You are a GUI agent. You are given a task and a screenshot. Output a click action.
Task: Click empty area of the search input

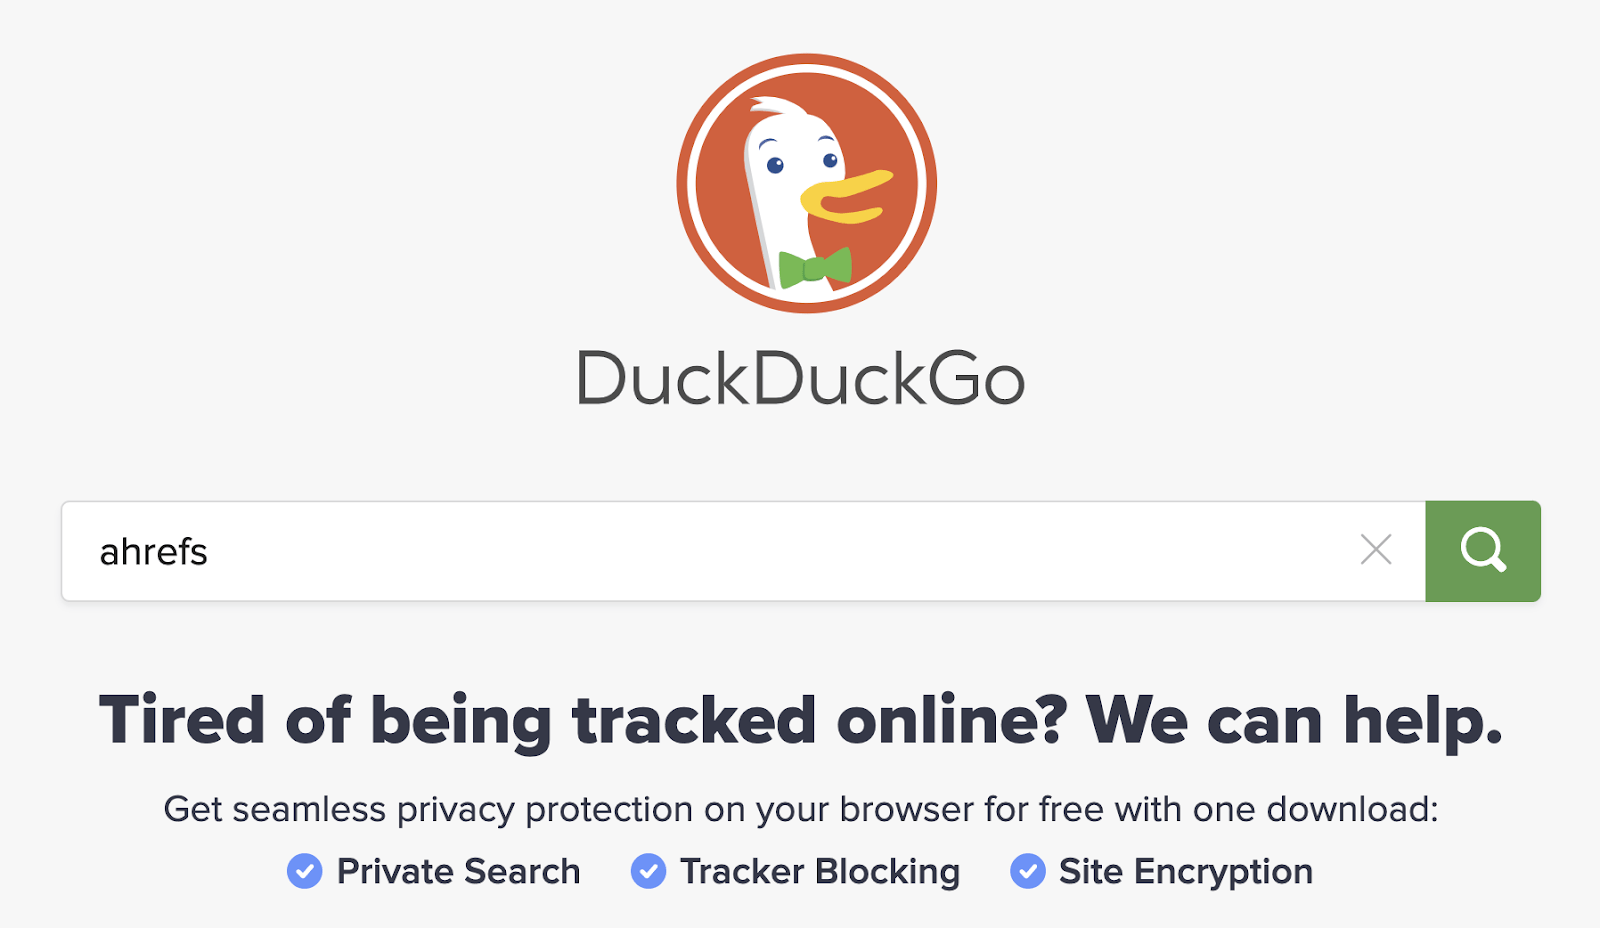780,551
